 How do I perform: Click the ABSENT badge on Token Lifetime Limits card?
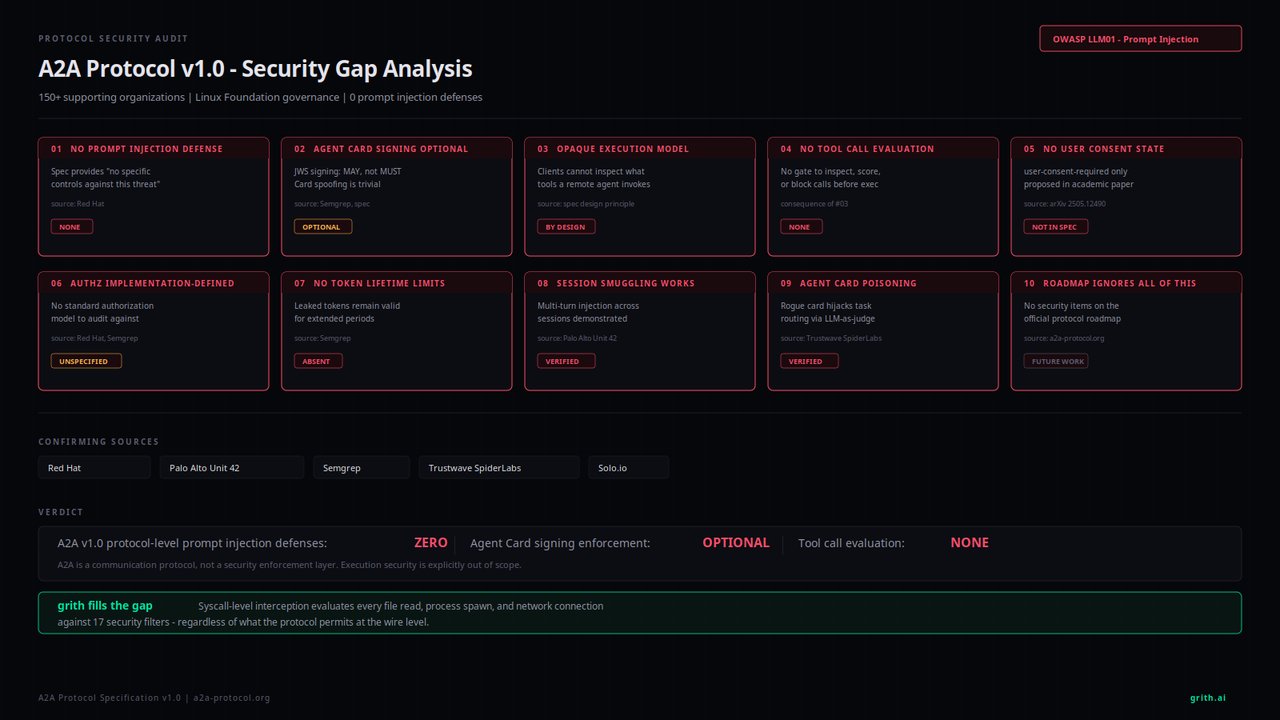(317, 360)
